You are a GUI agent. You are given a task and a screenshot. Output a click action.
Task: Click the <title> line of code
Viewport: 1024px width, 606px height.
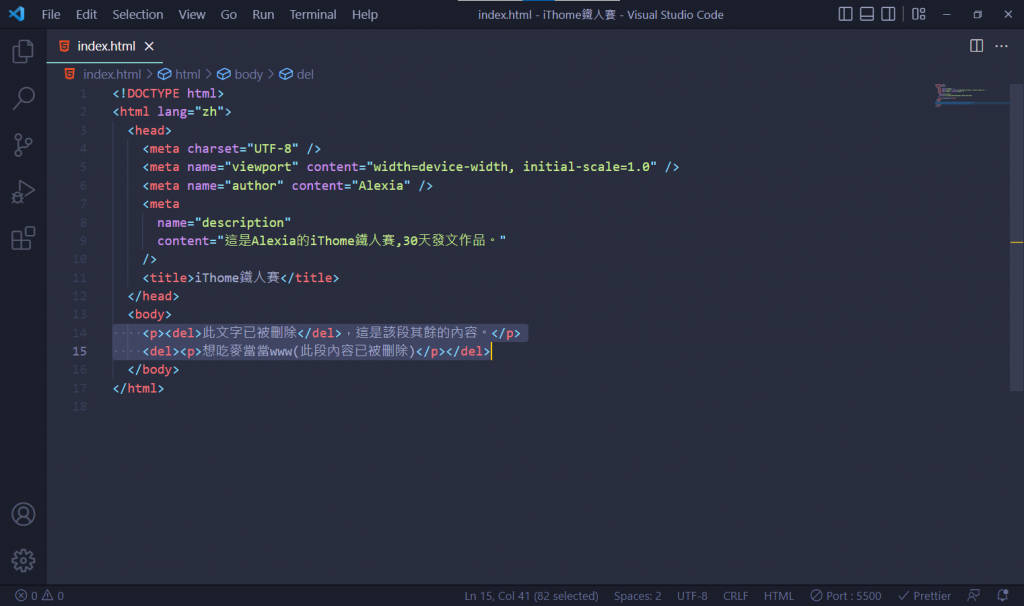pyautogui.click(x=241, y=278)
